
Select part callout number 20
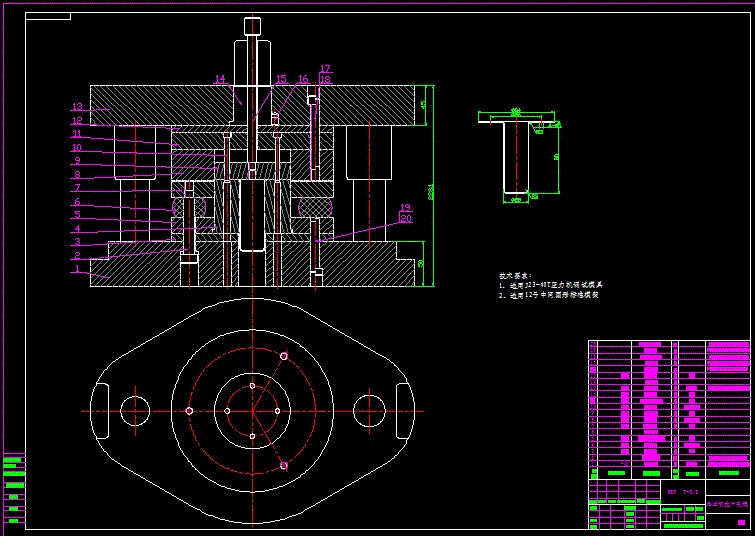[x=405, y=218]
